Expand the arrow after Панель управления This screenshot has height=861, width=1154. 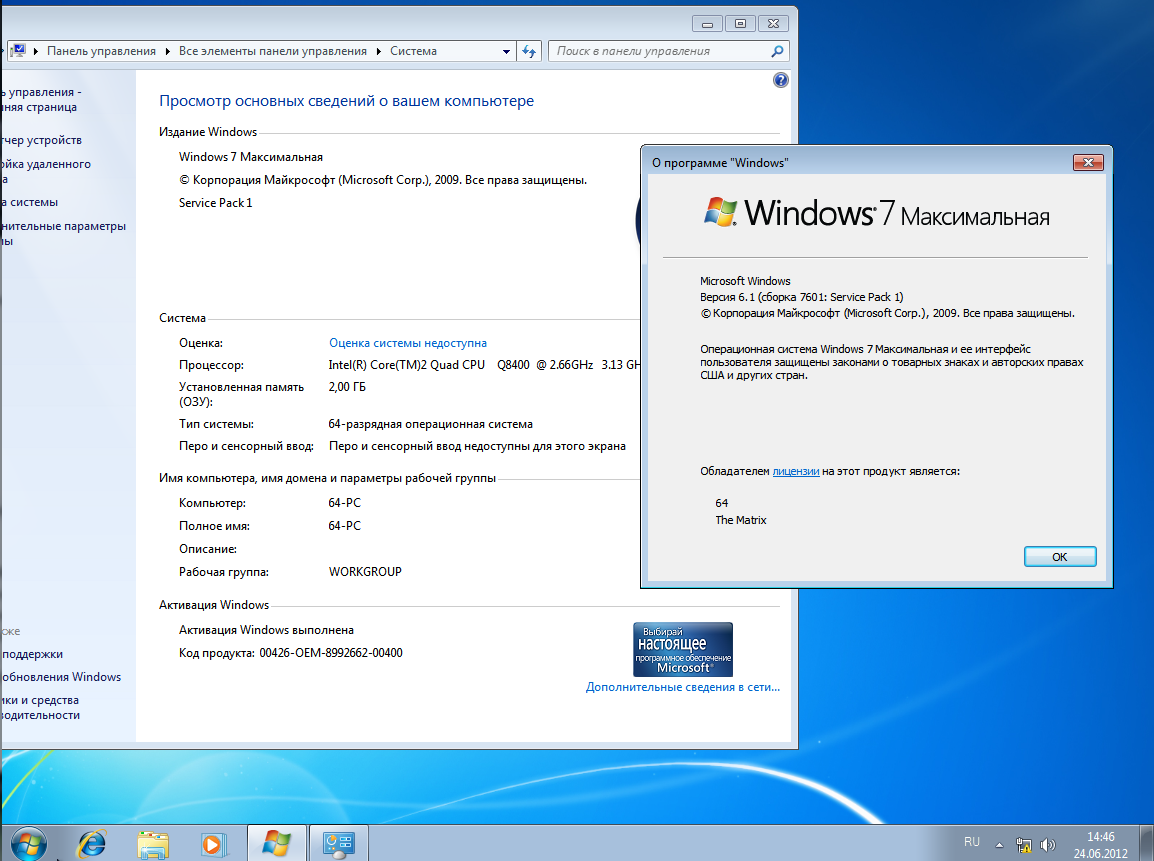168,51
